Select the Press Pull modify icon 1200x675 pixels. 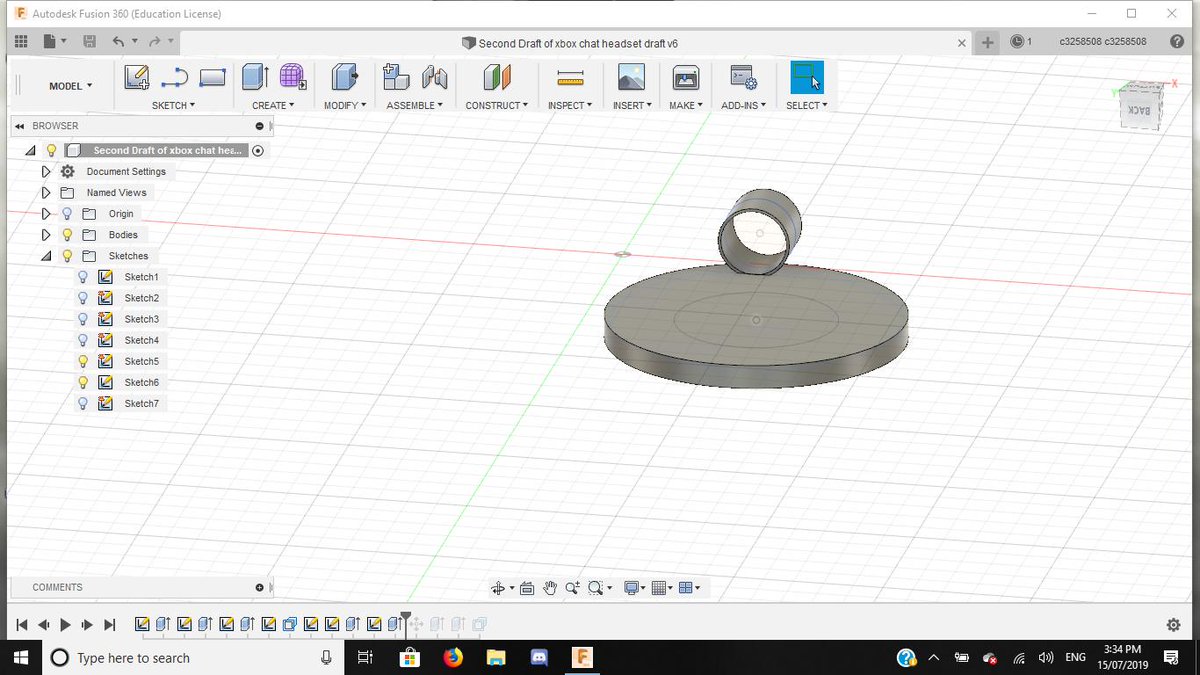coord(344,78)
